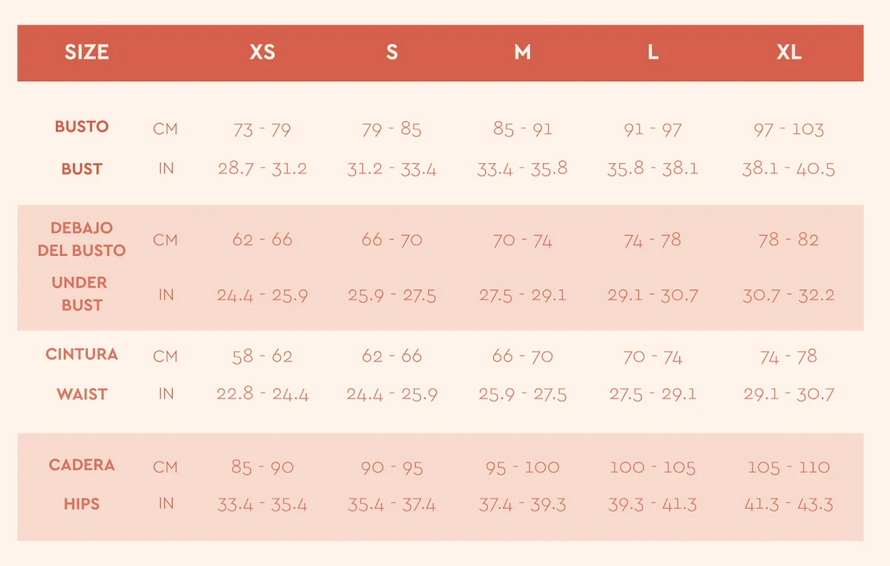
Task: Click the S size column header
Action: tap(392, 53)
